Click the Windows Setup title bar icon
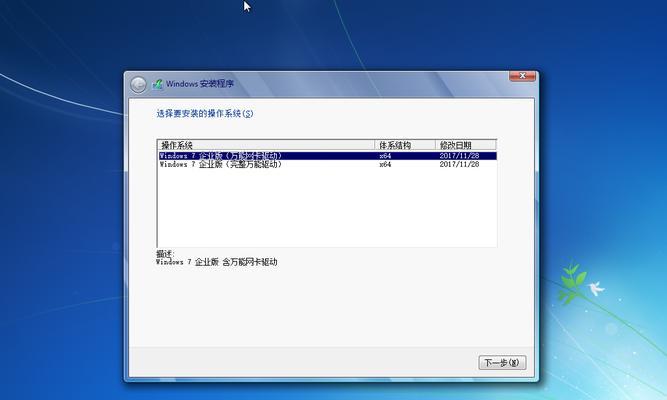Viewport: 667px width, 400px height. (157, 84)
